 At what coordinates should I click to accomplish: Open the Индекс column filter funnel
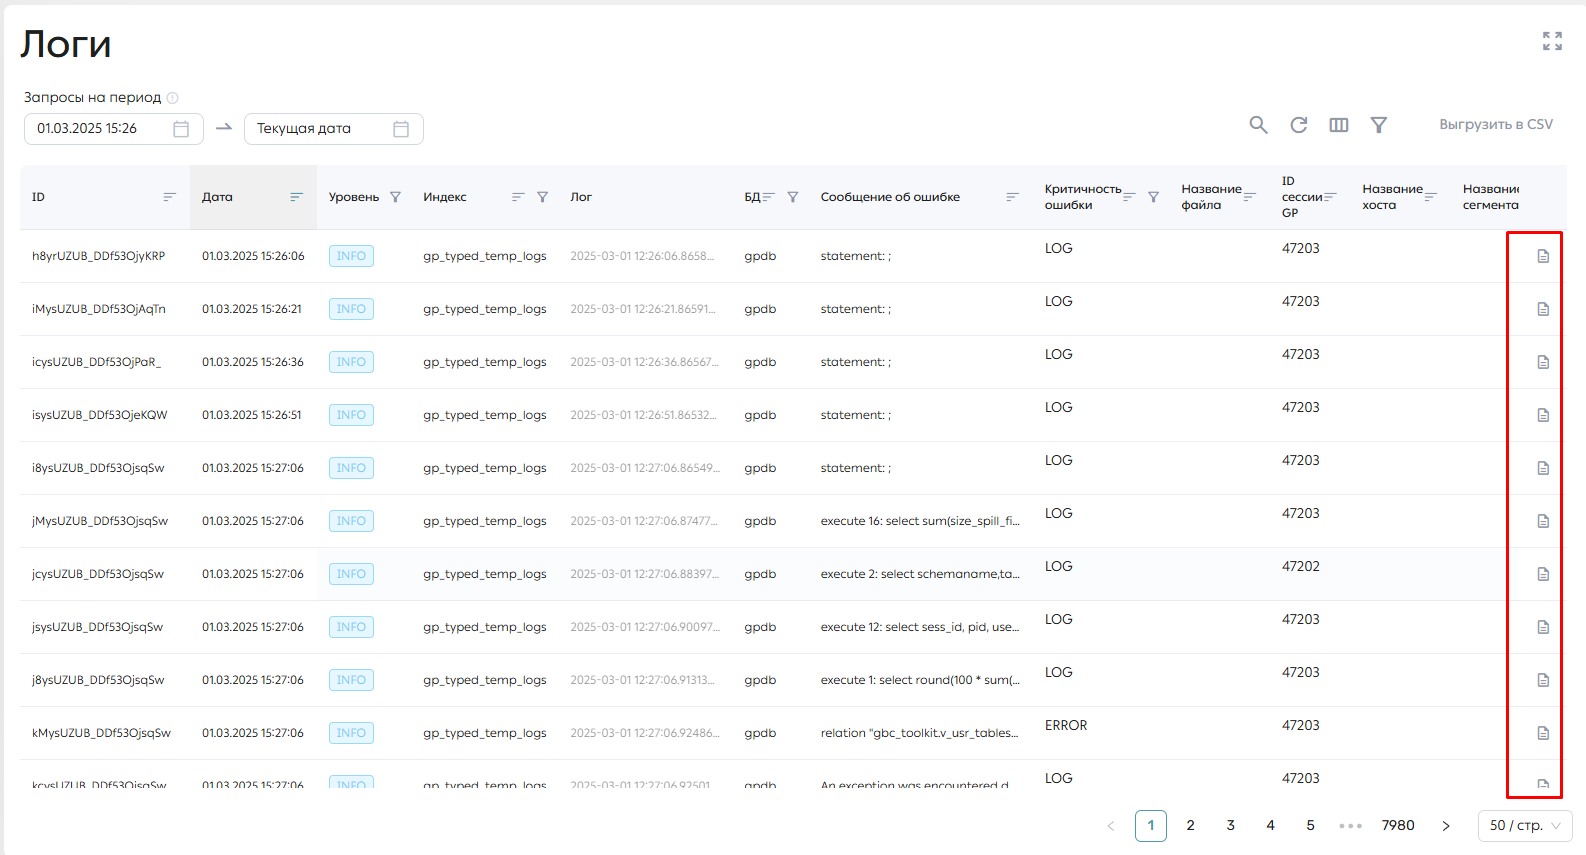tap(542, 197)
